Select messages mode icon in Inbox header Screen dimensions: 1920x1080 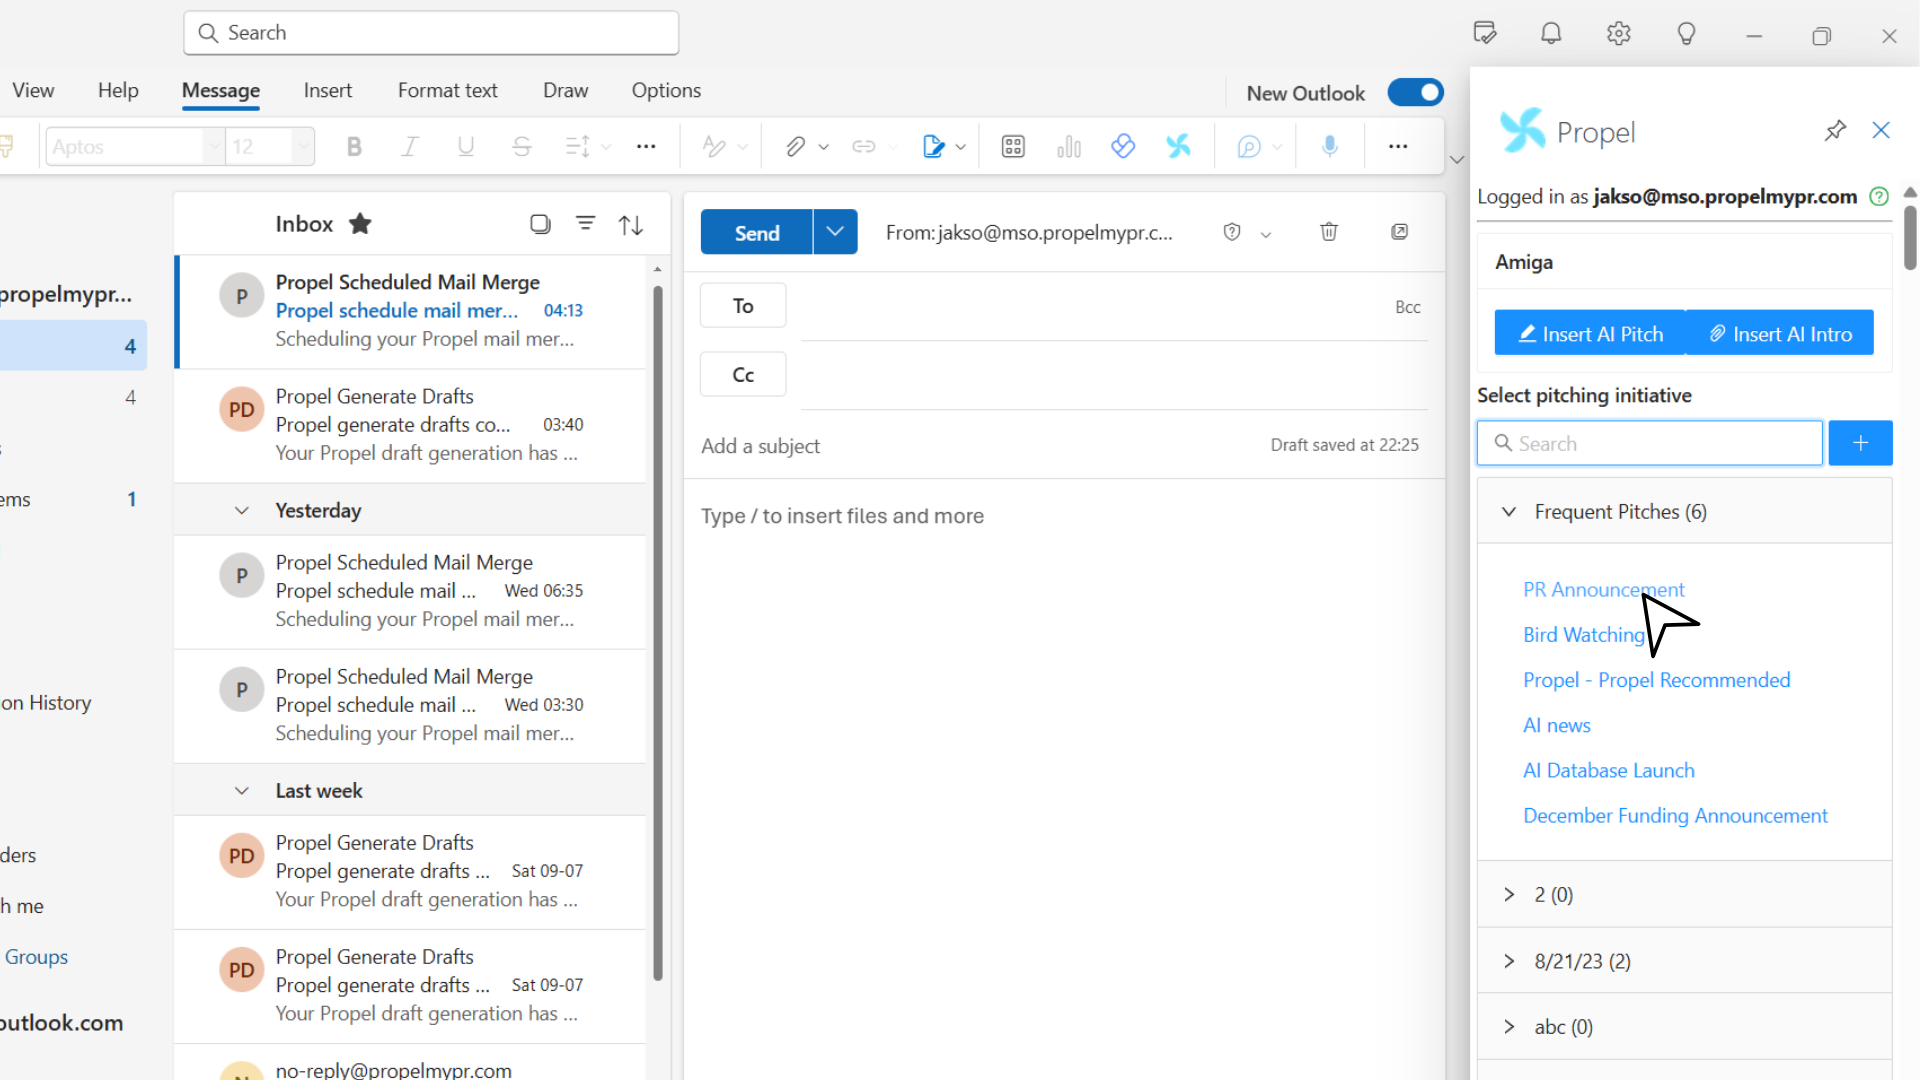[x=540, y=224]
